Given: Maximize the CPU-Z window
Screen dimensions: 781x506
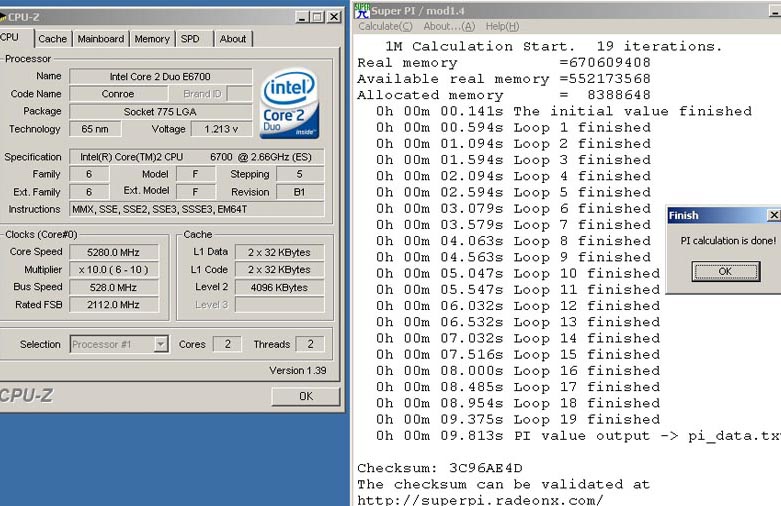Looking at the screenshot, I should click(x=317, y=17).
